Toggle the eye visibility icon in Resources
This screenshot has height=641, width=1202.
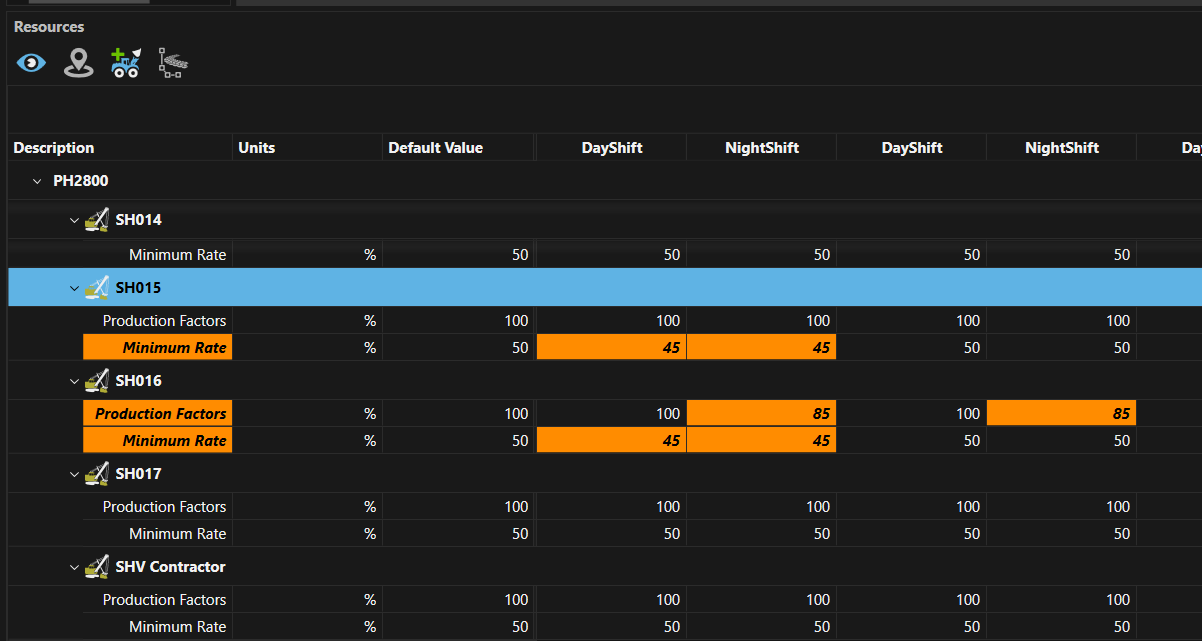click(x=31, y=64)
